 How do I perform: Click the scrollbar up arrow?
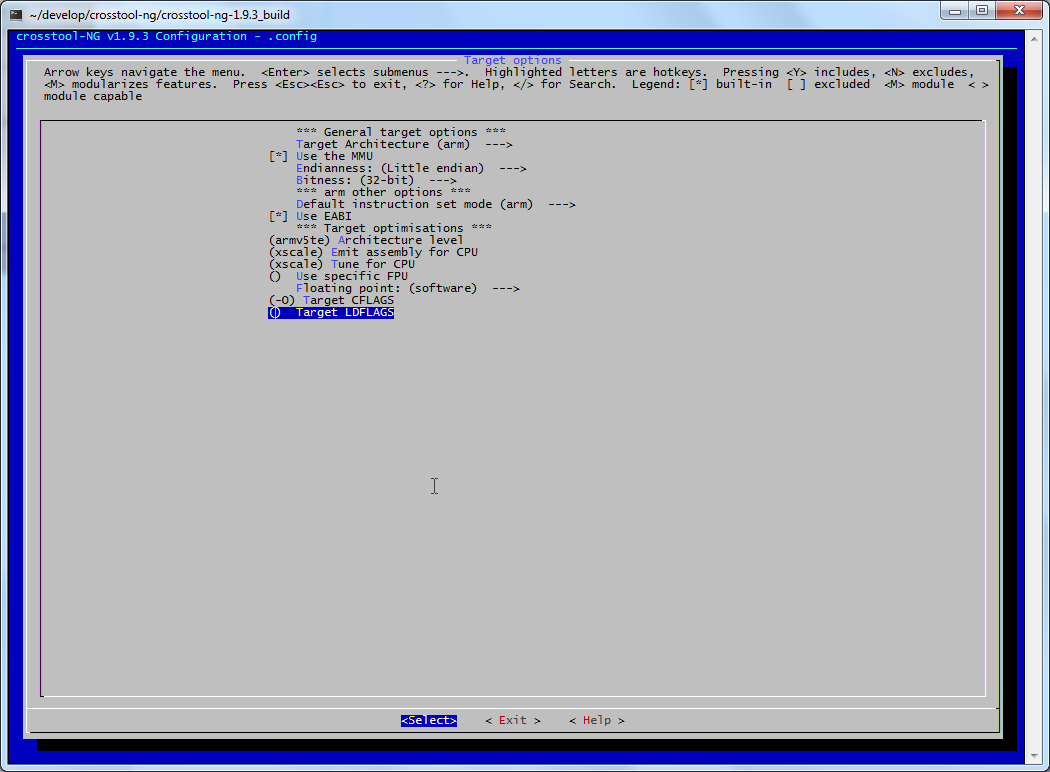(x=1035, y=39)
